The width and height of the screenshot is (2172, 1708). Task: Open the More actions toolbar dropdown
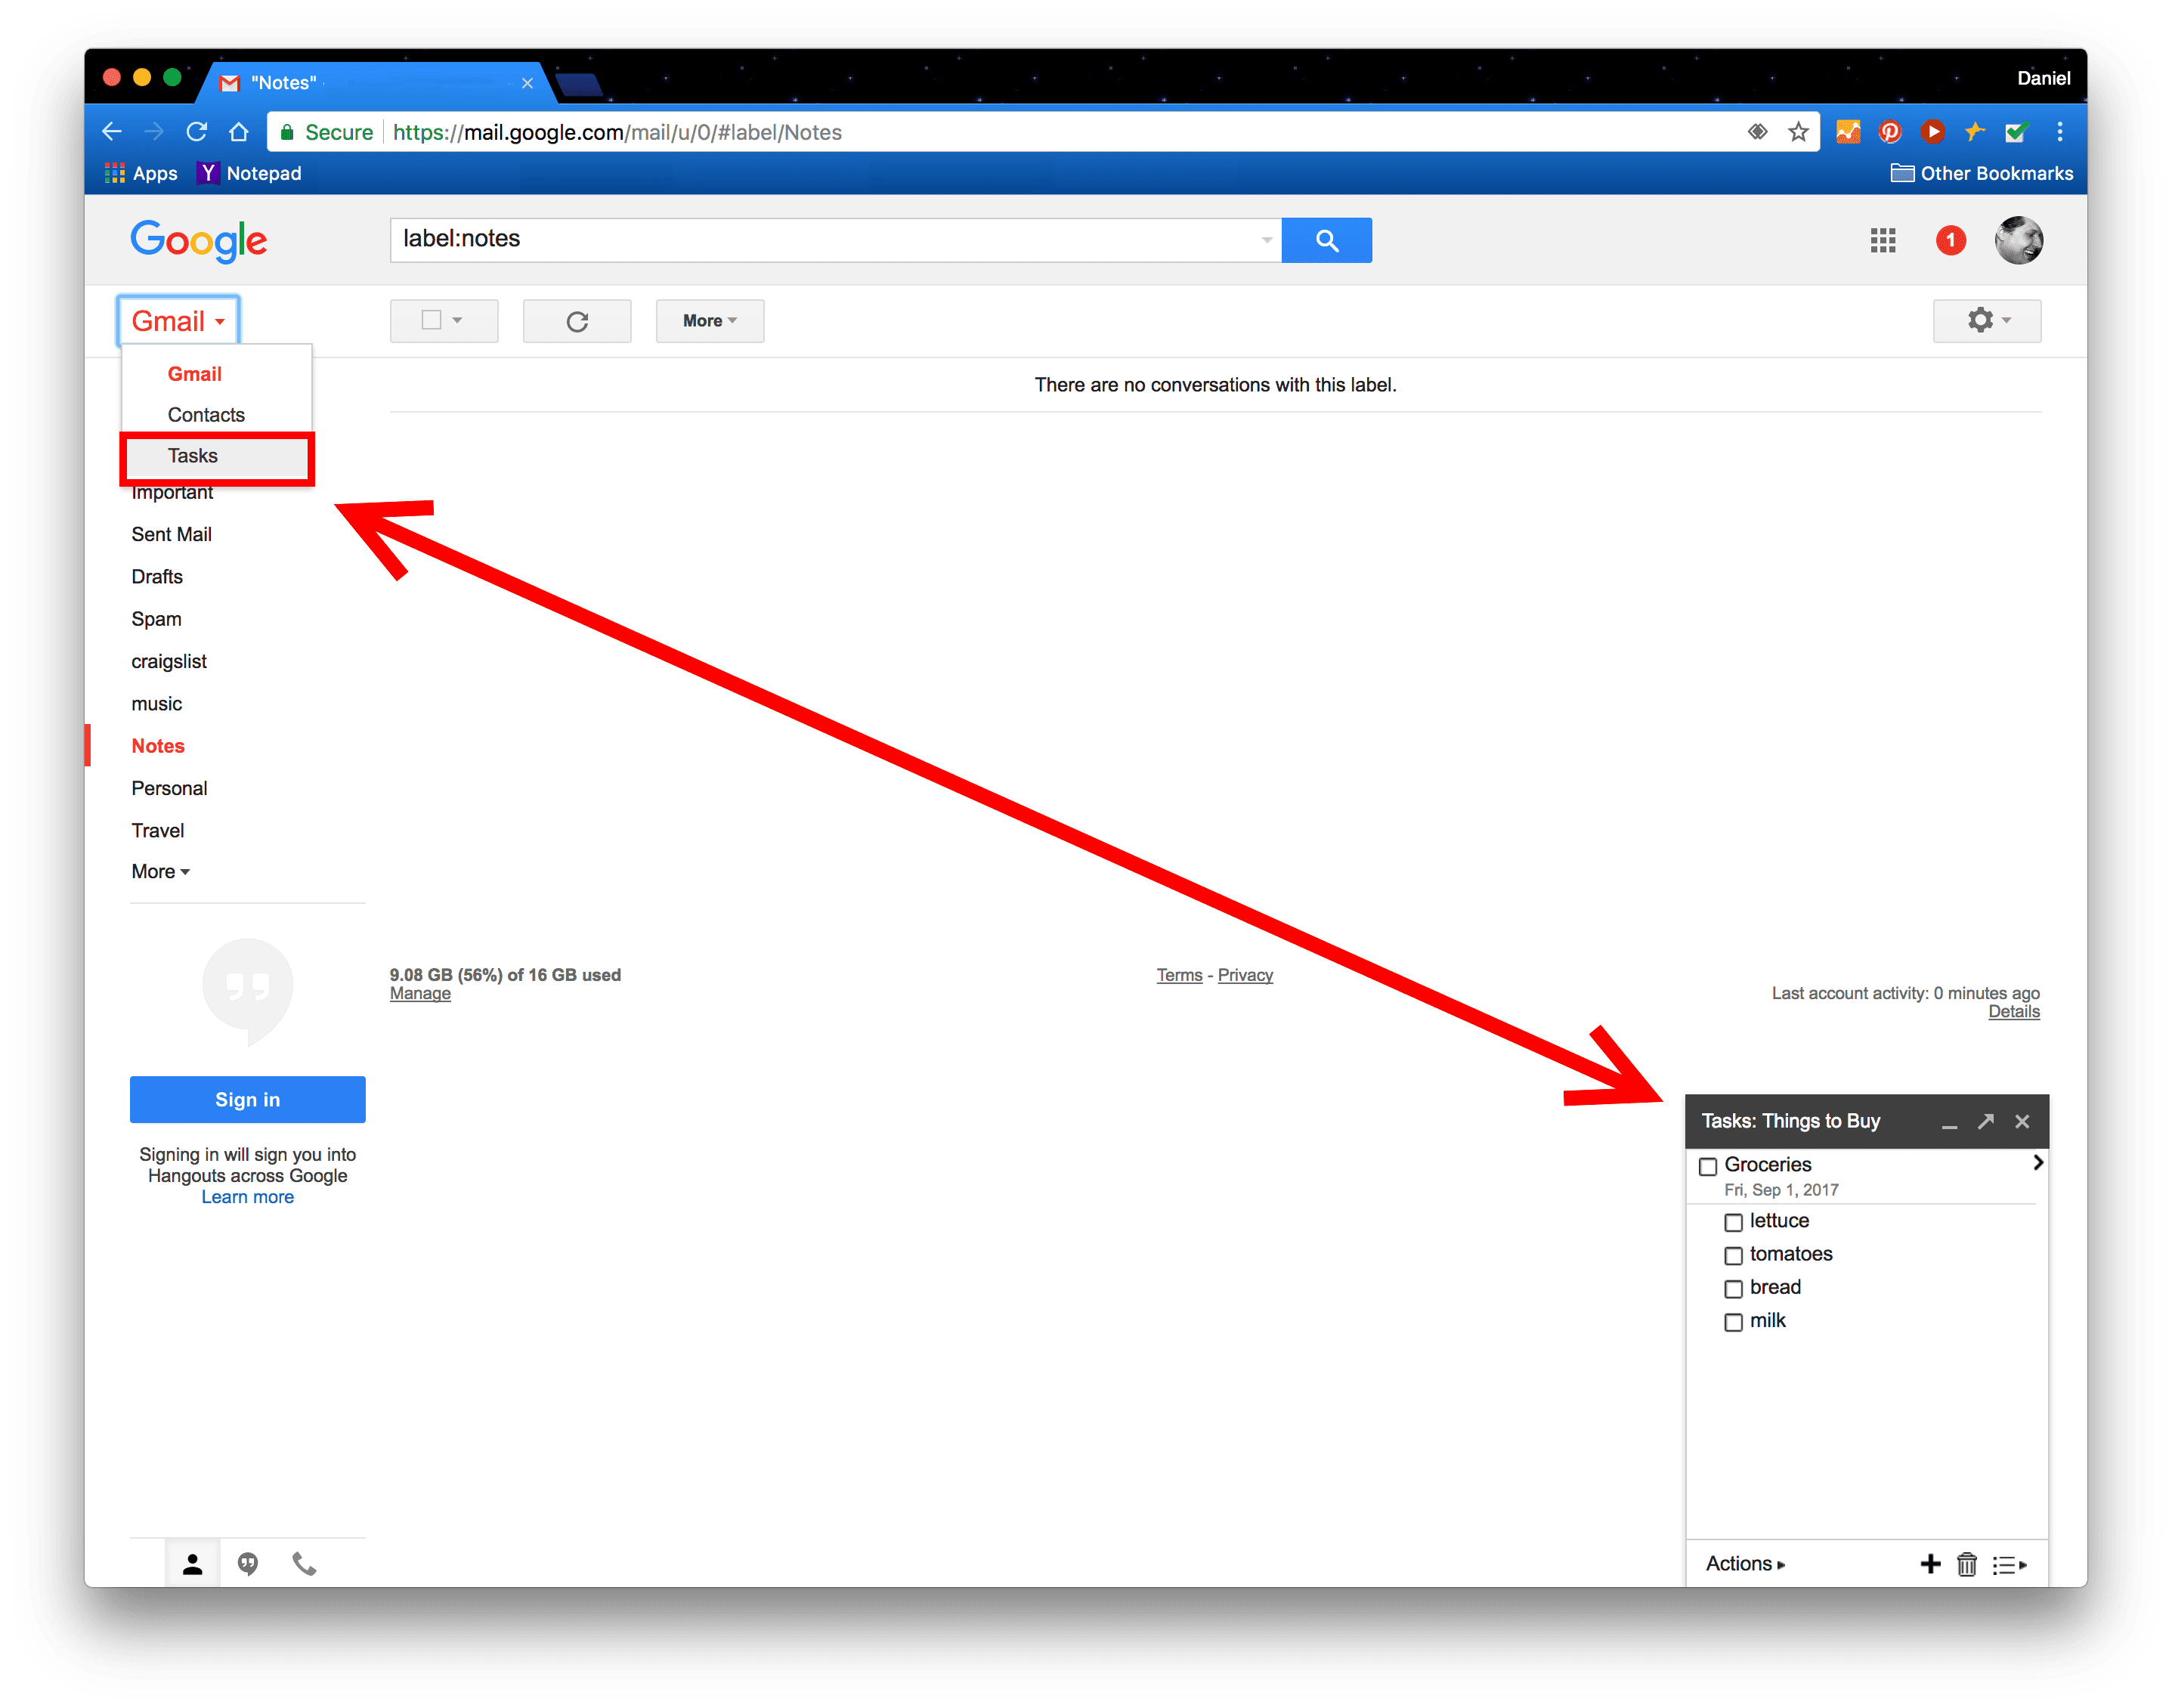click(x=710, y=321)
